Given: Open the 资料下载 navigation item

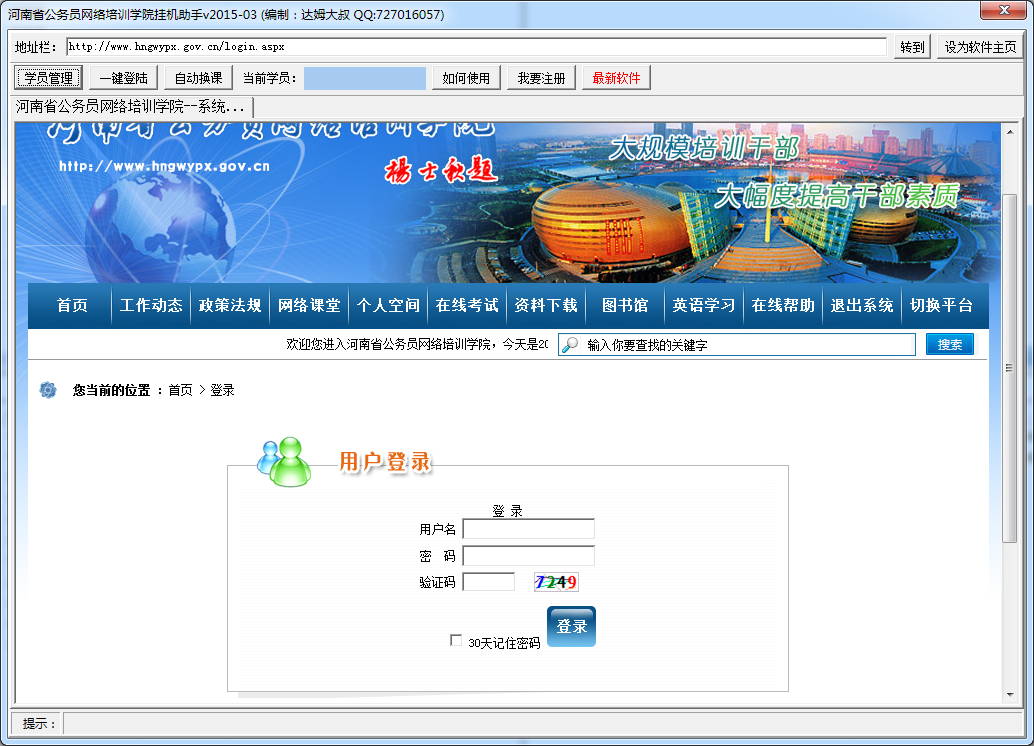Looking at the screenshot, I should coord(546,305).
